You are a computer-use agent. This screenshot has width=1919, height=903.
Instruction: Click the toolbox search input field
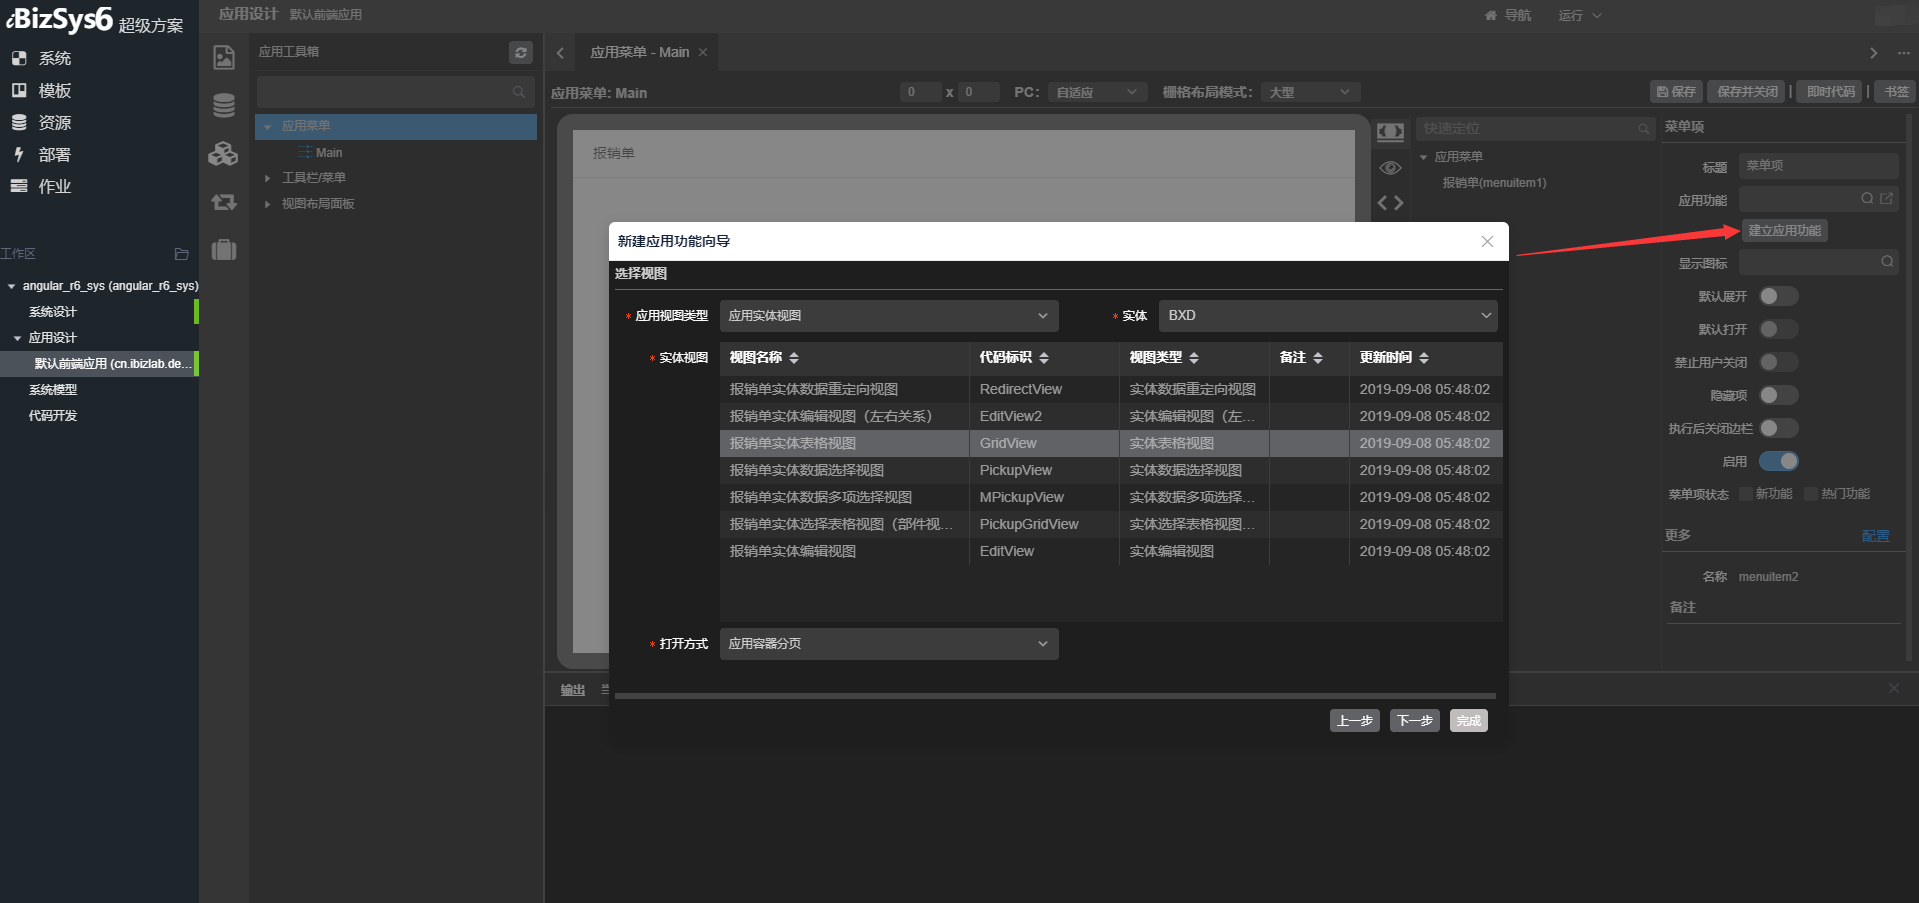[395, 92]
